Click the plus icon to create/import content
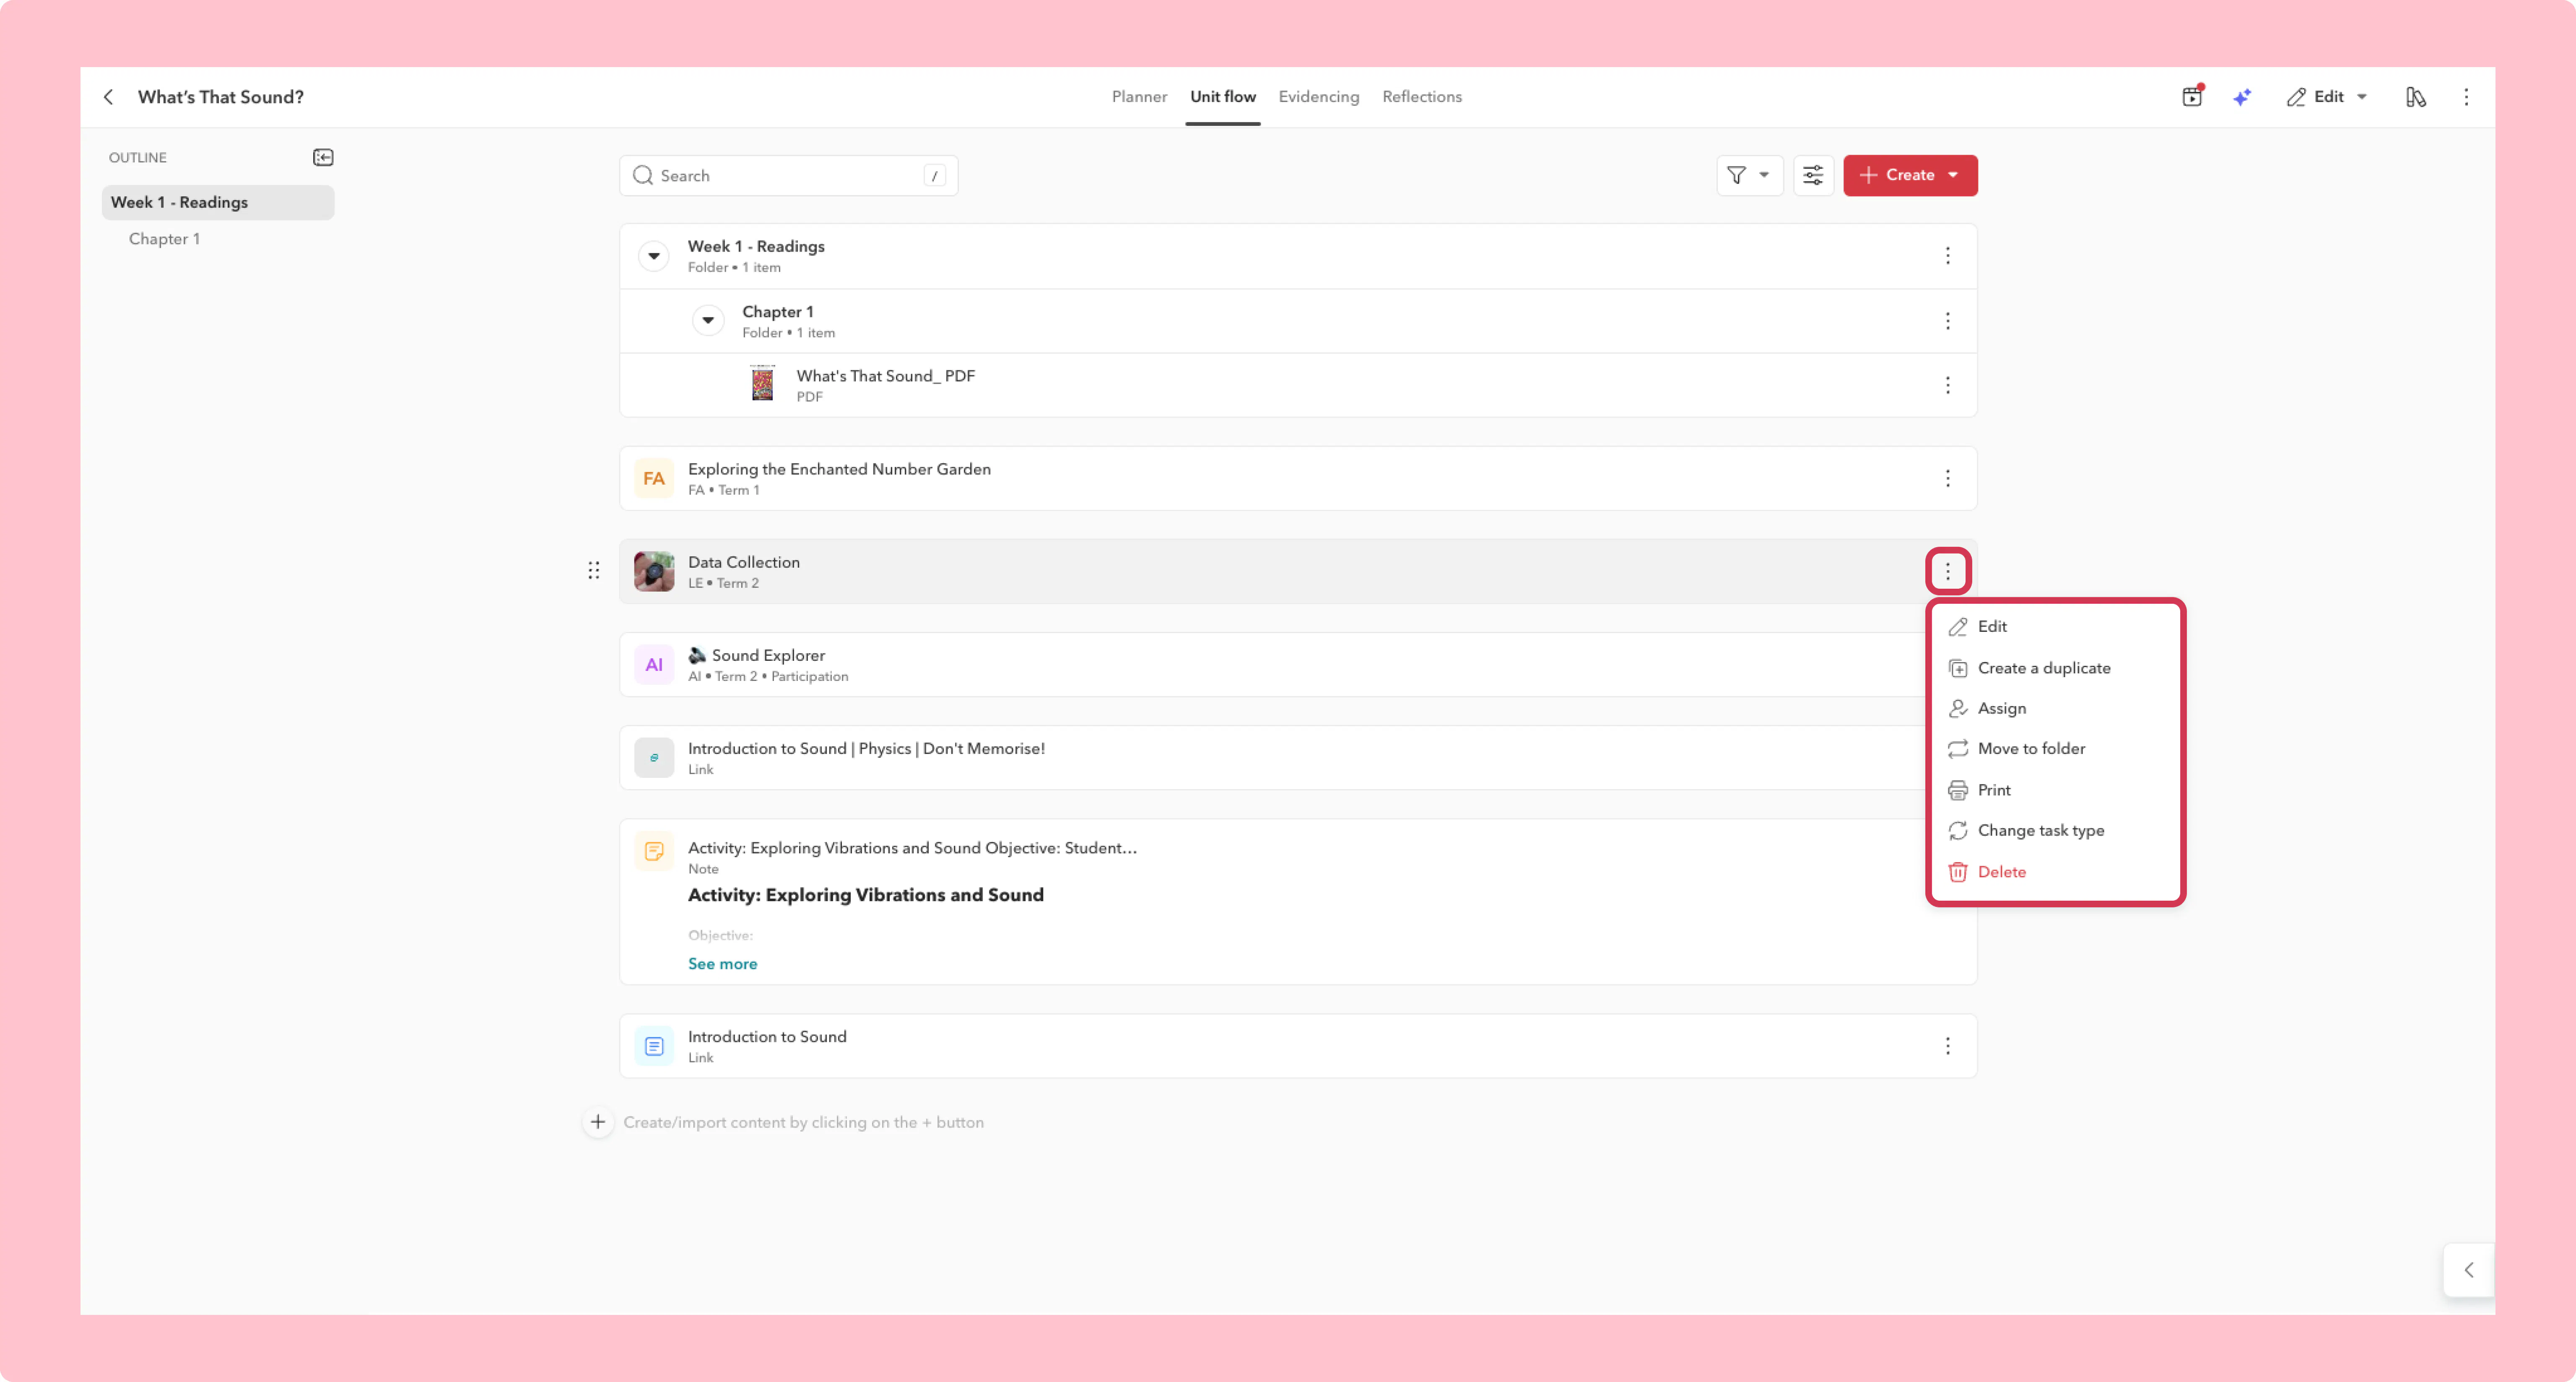The height and width of the screenshot is (1382, 2576). (x=598, y=1122)
